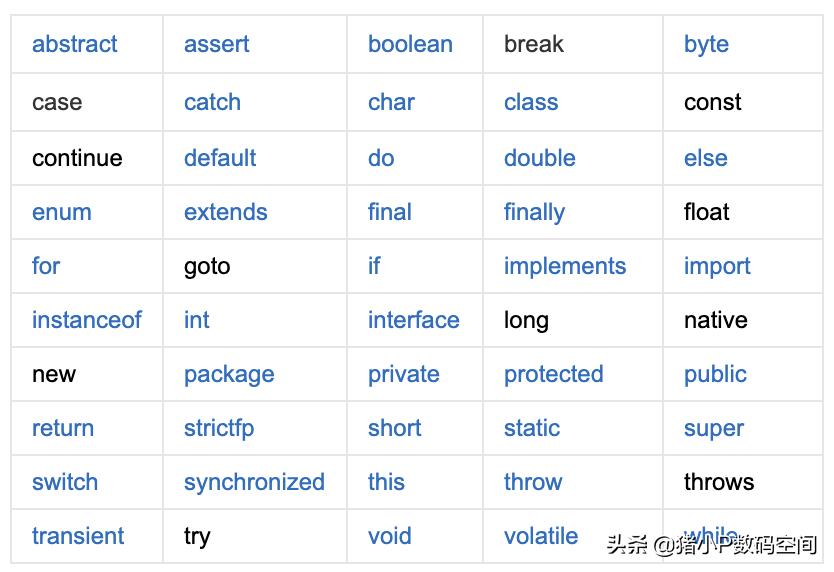The height and width of the screenshot is (572, 834).
Task: Follow the 'default' keyword link
Action: coord(220,158)
